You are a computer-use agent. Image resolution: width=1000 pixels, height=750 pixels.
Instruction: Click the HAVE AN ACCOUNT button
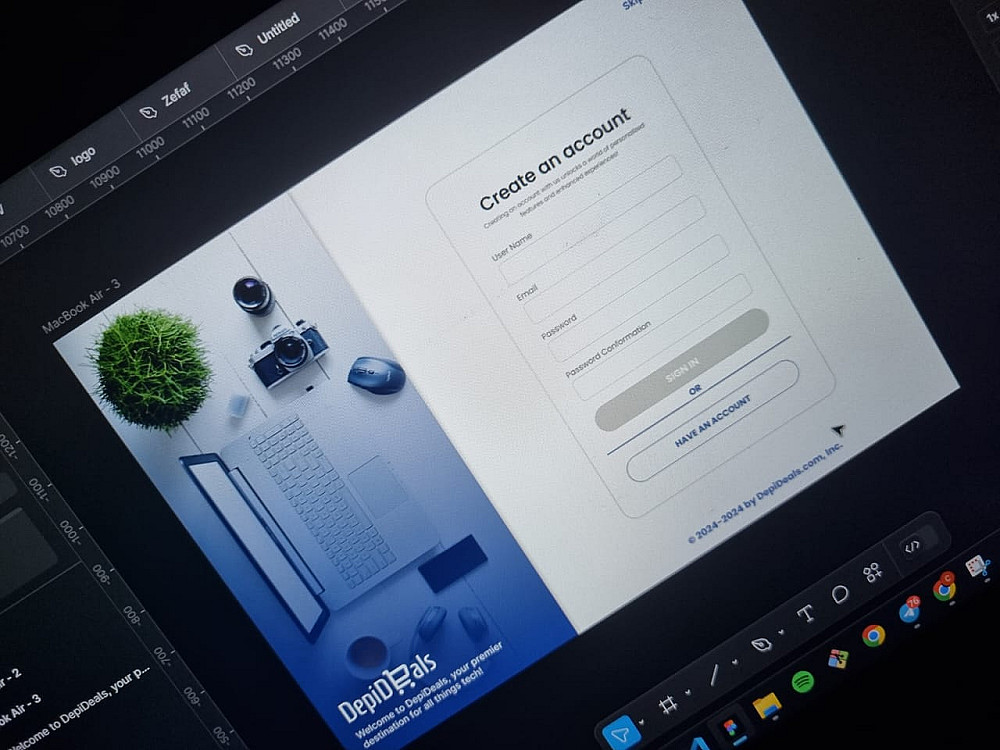tap(712, 421)
